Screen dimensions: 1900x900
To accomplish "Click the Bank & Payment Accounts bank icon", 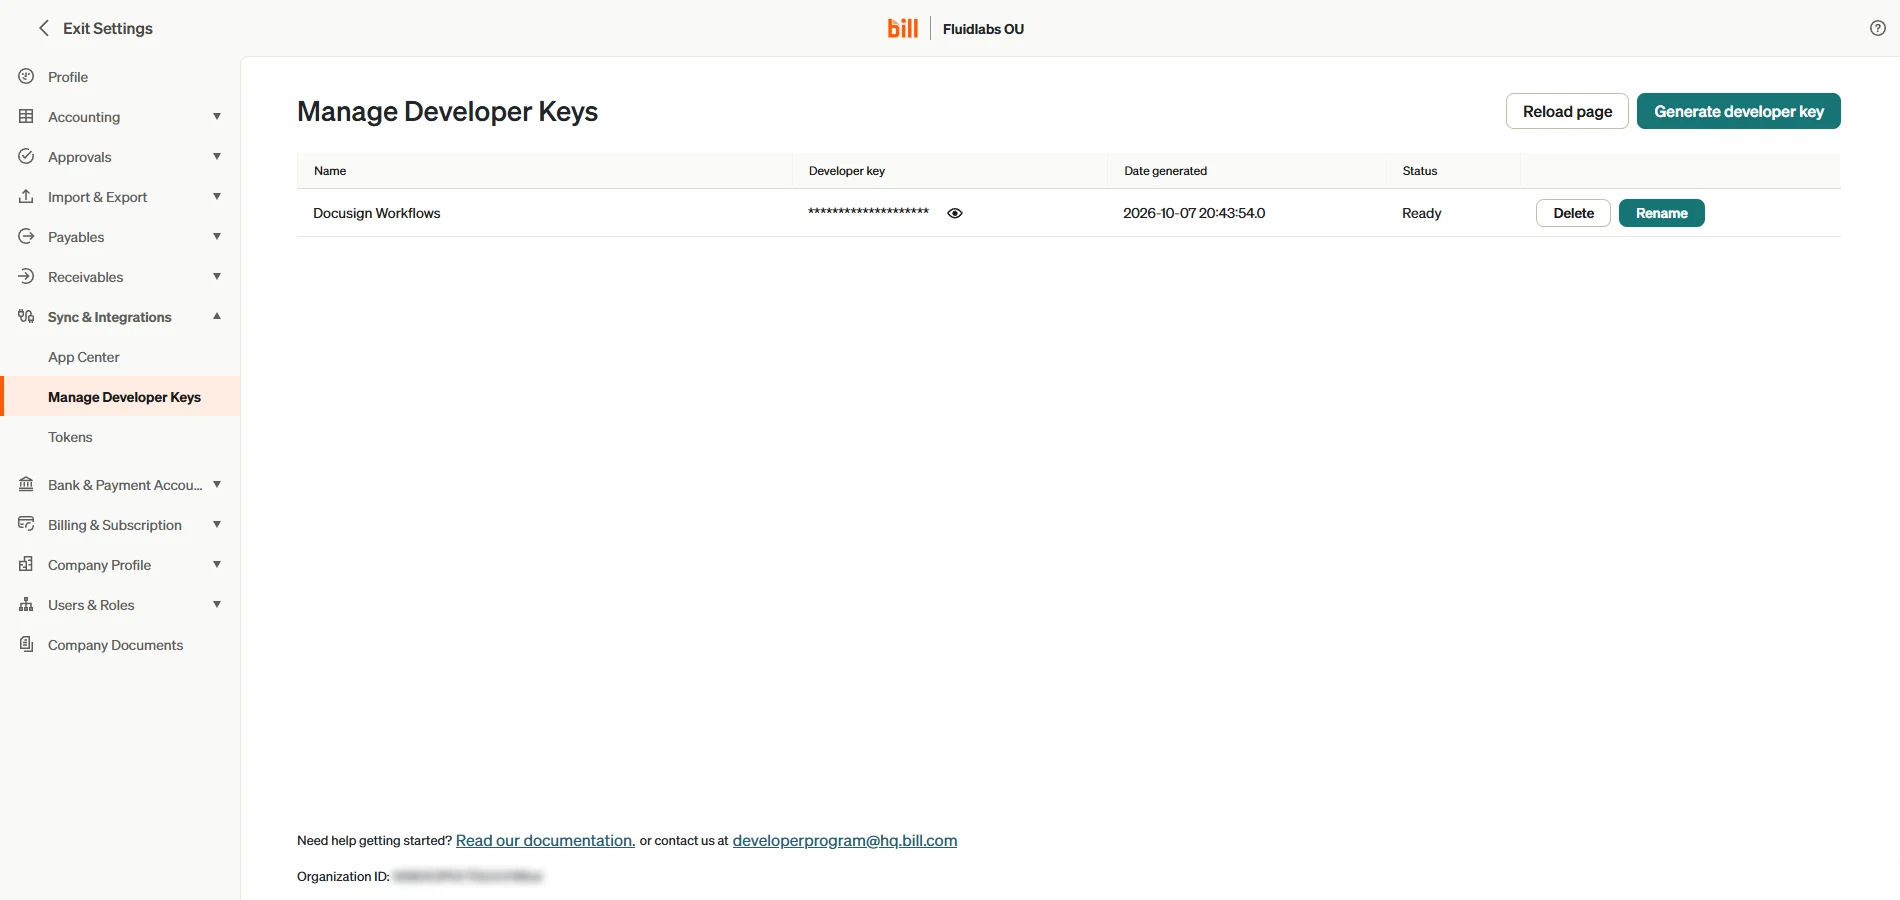I will (x=26, y=484).
